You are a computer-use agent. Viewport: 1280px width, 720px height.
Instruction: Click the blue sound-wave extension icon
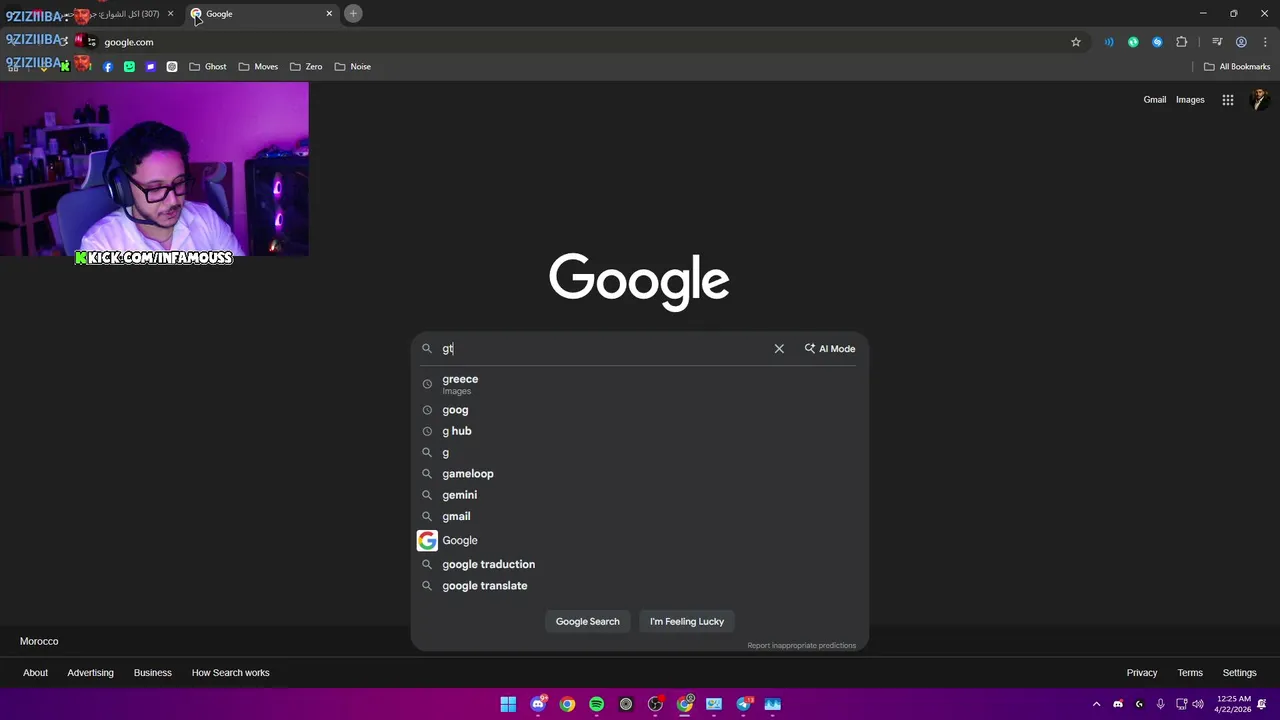pyautogui.click(x=1109, y=42)
